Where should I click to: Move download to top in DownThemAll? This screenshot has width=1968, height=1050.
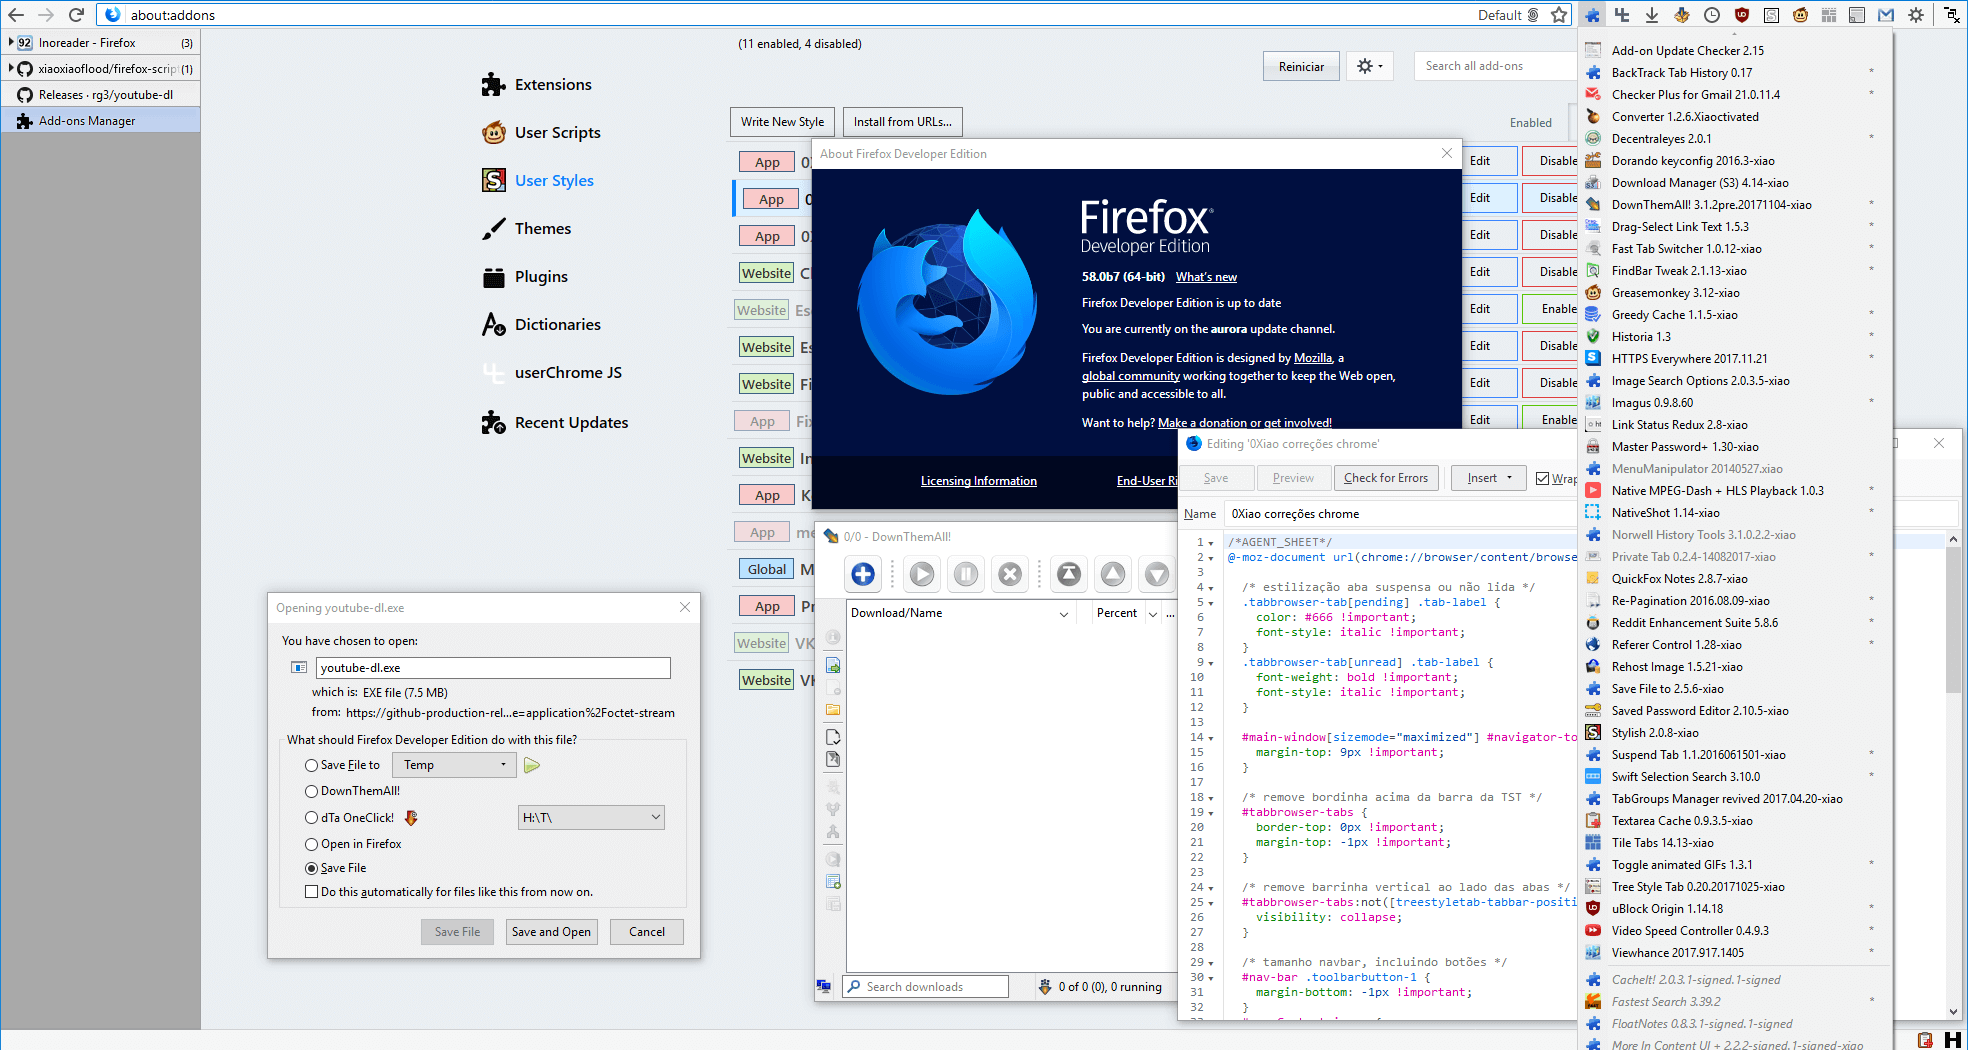coord(1069,574)
